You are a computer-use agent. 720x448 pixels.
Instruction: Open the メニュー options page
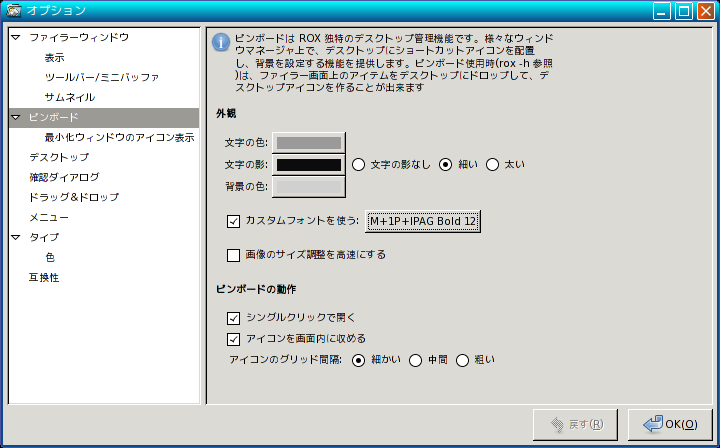[x=49, y=218]
